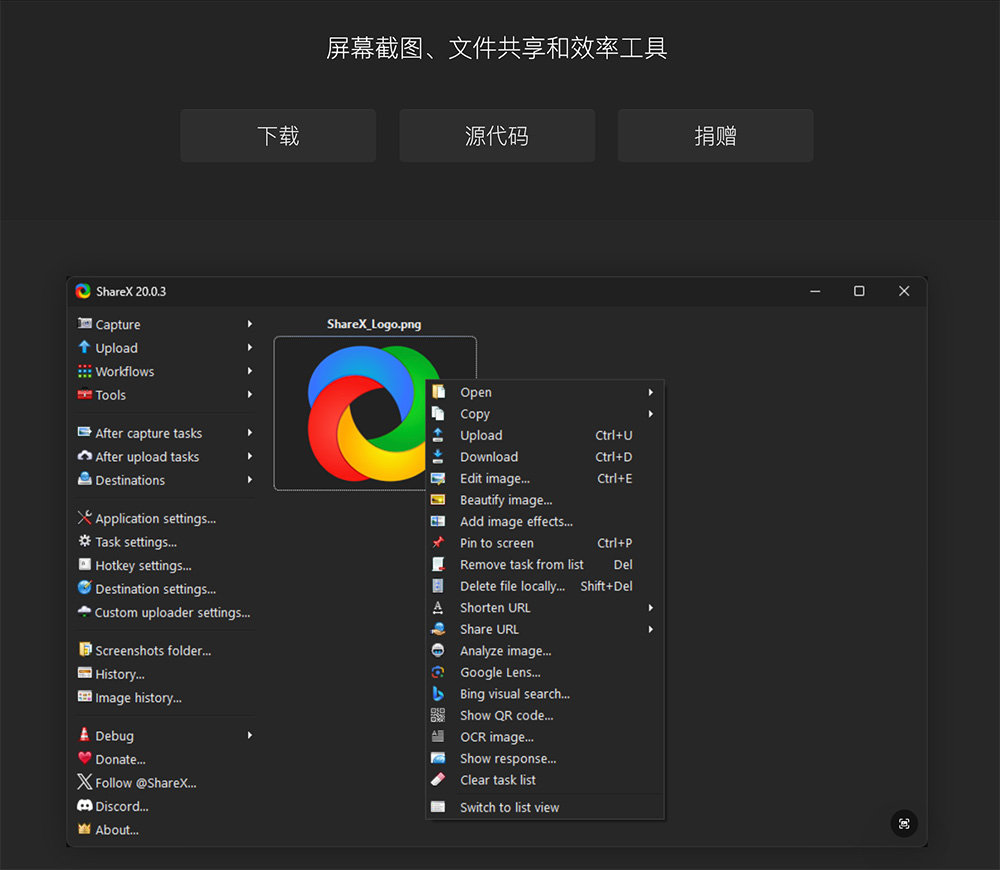
Task: Click the Clear task list eraser icon
Action: click(438, 779)
